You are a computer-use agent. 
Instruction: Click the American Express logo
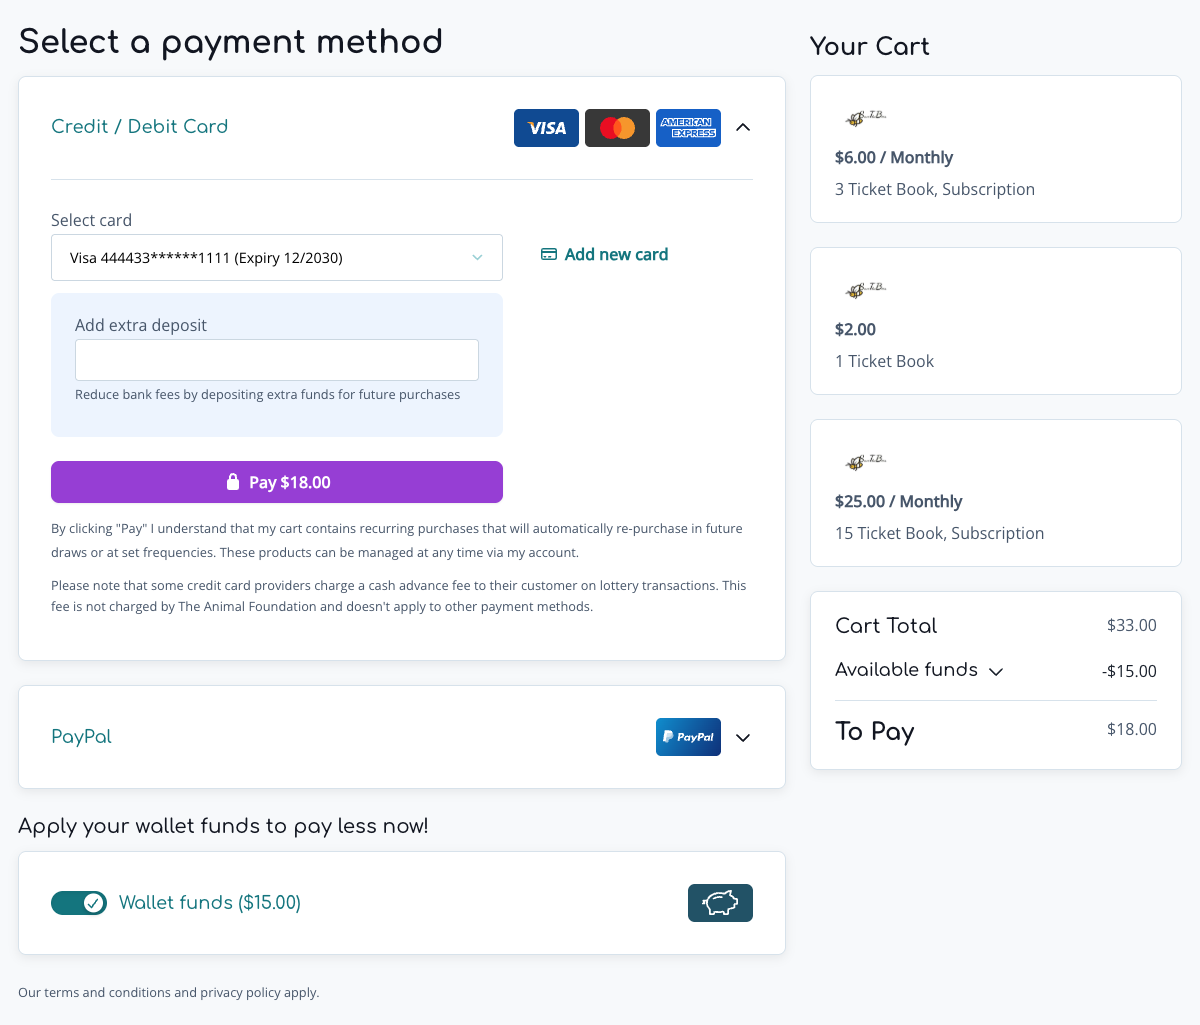(688, 128)
